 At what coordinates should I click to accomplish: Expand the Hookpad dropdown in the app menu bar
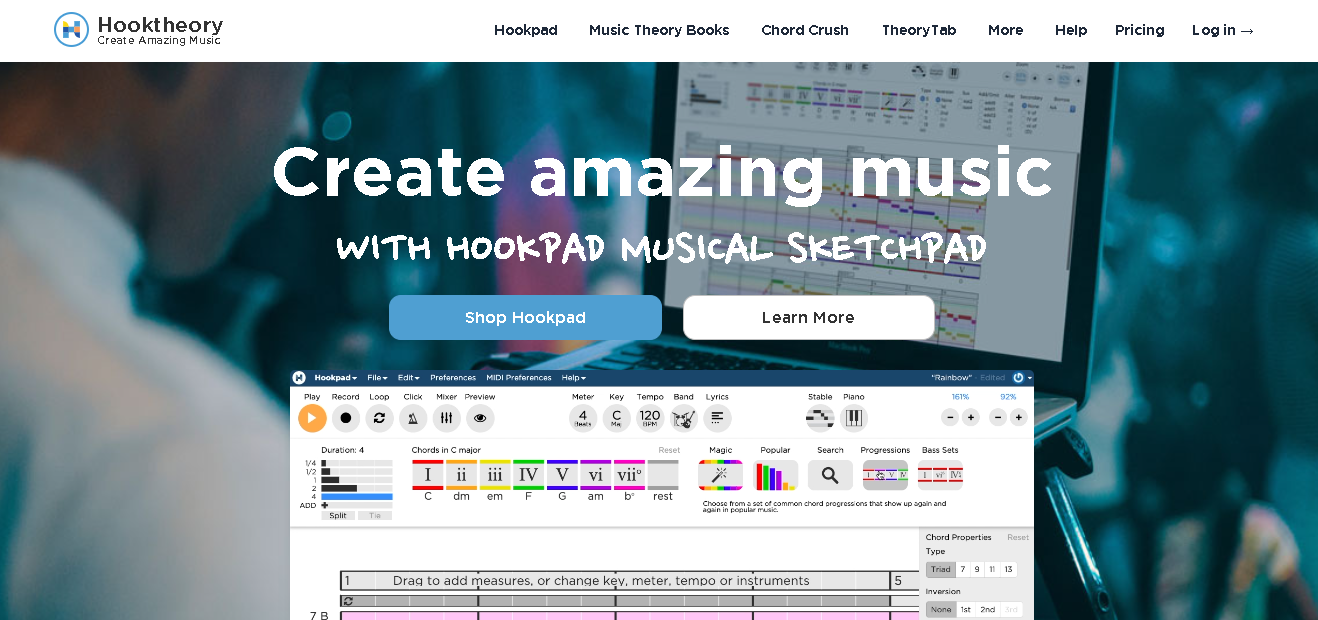coord(336,378)
